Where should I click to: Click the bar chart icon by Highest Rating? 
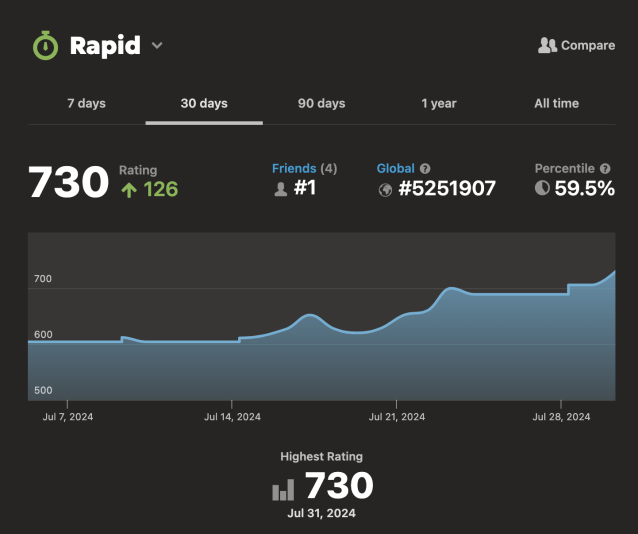point(284,489)
